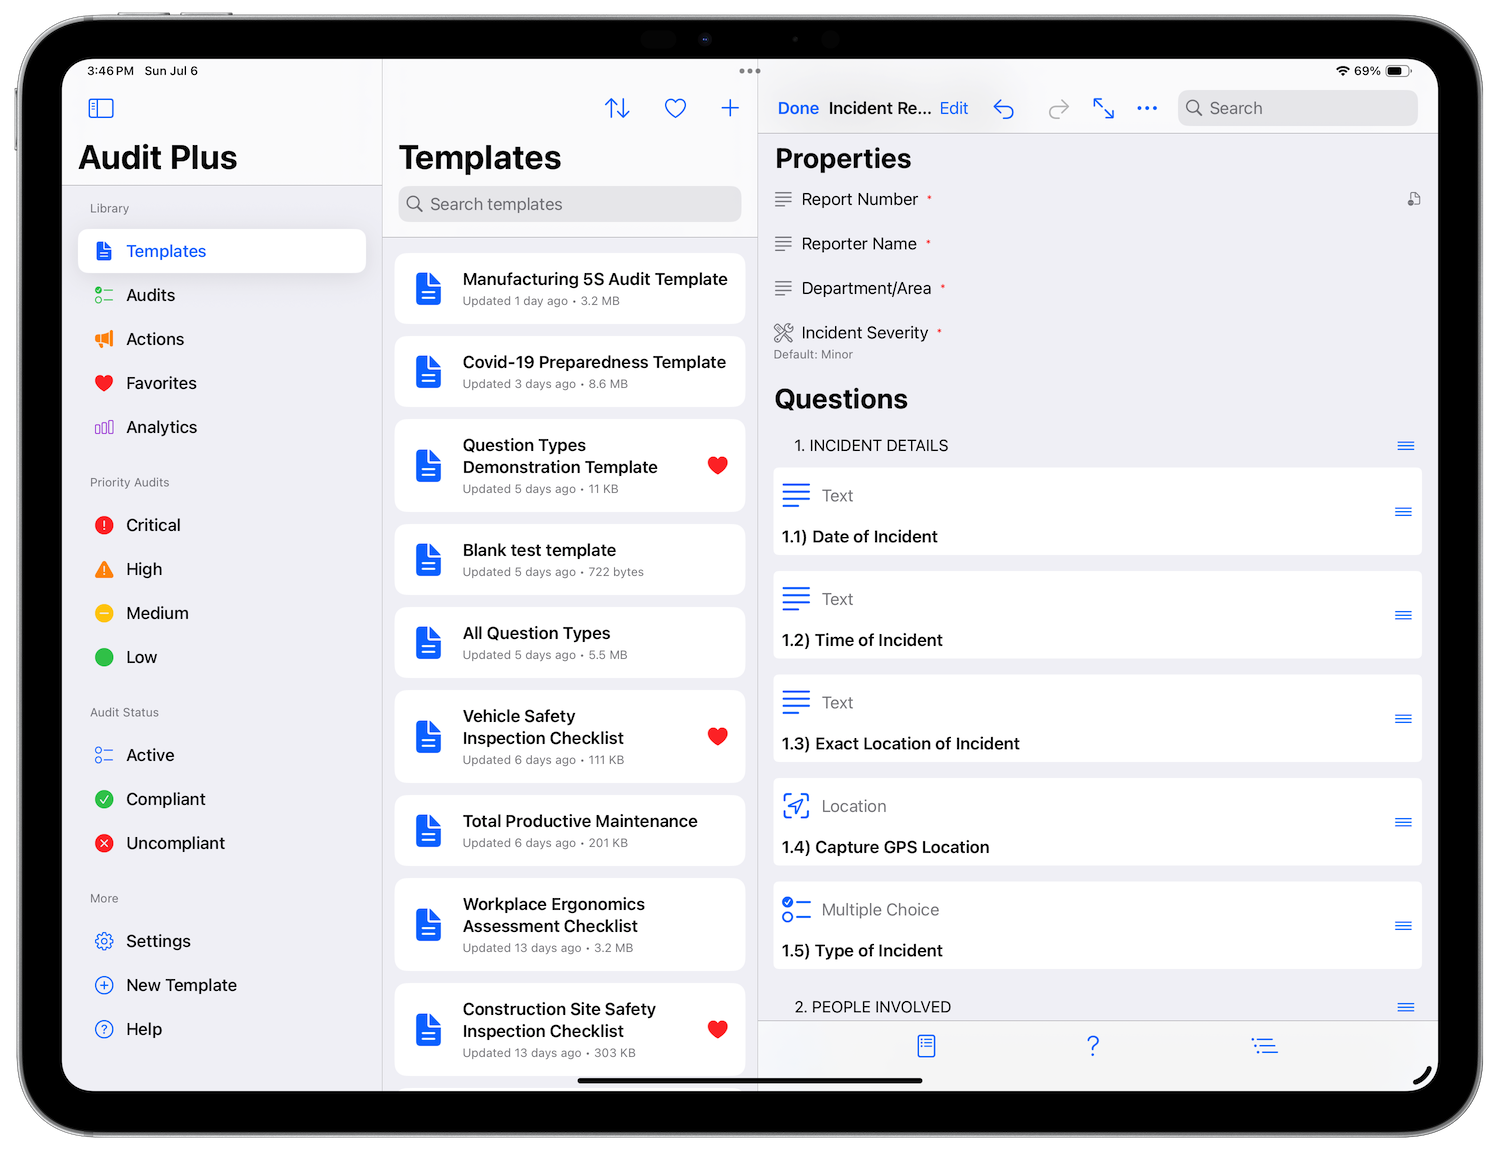Viewport: 1500px width, 1150px height.
Task: Open the page view icon in bottom toolbar
Action: pos(926,1046)
